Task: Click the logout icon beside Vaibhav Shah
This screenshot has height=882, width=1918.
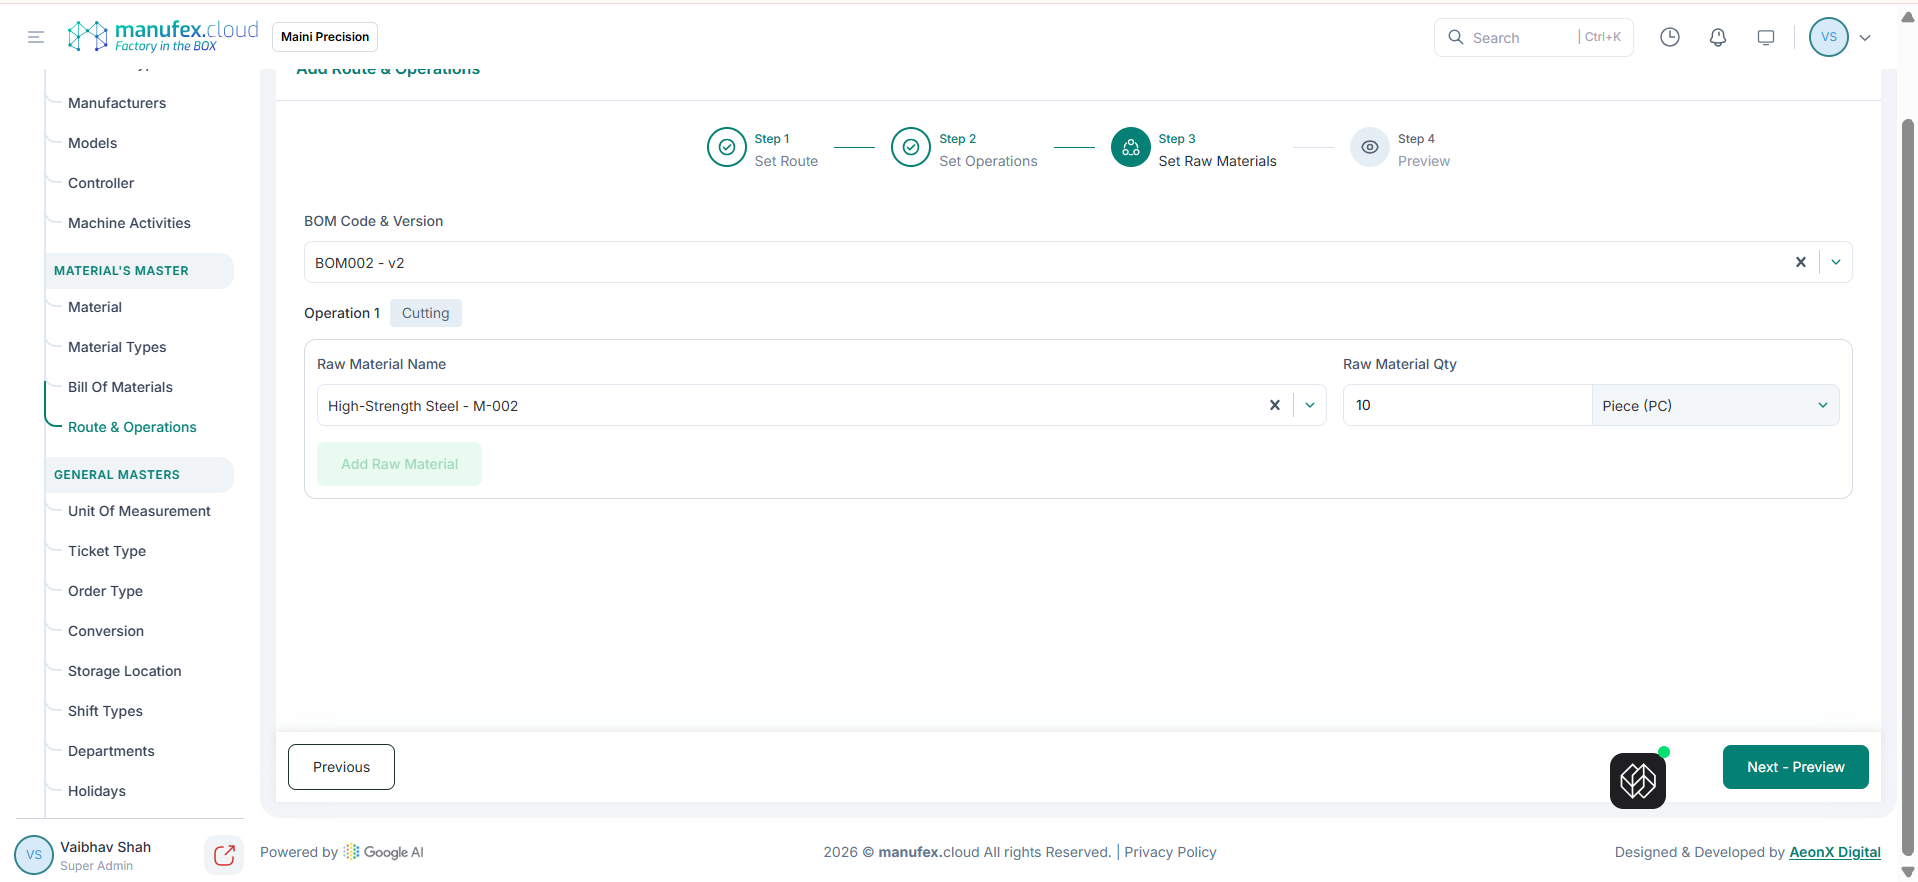Action: pos(224,855)
